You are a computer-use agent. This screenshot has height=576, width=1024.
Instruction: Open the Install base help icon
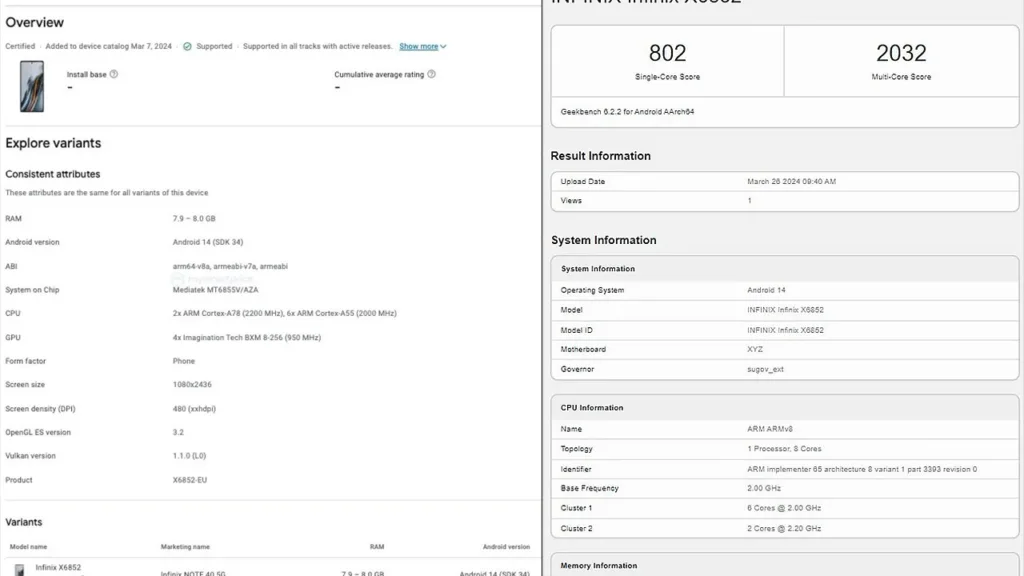coord(114,74)
